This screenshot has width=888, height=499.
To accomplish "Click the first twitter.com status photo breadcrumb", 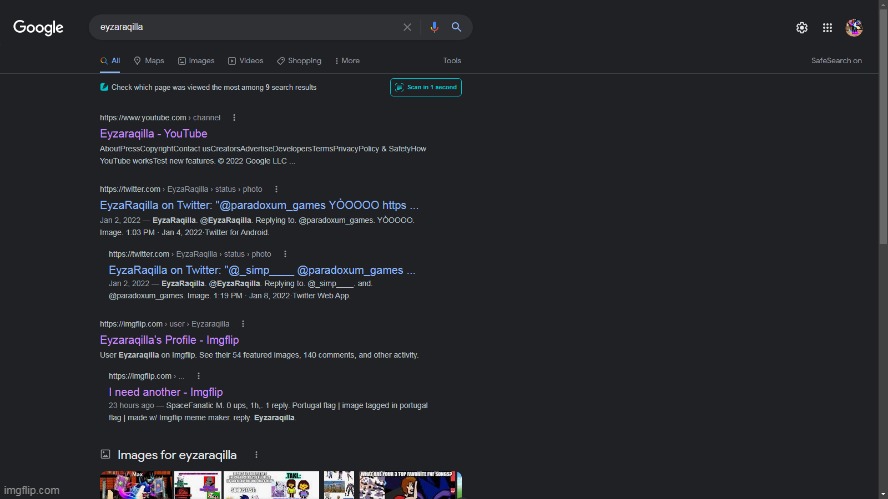I will tap(181, 189).
